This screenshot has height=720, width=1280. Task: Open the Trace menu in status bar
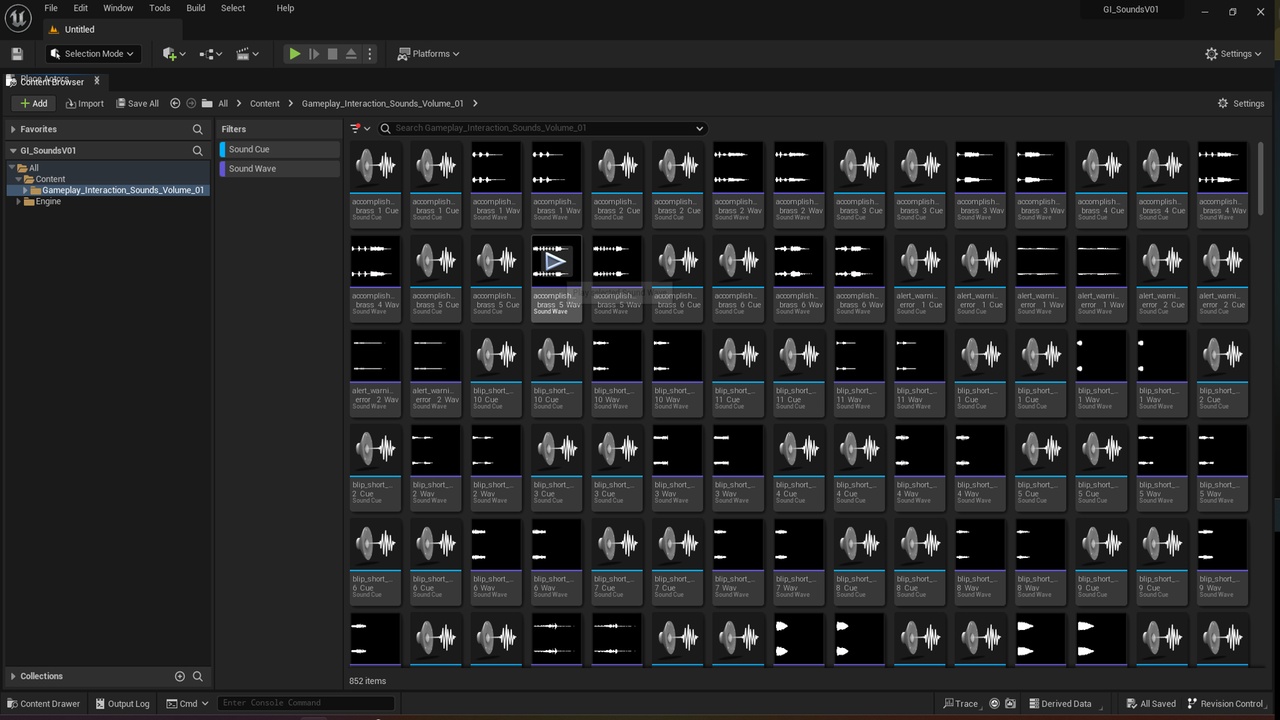[960, 703]
